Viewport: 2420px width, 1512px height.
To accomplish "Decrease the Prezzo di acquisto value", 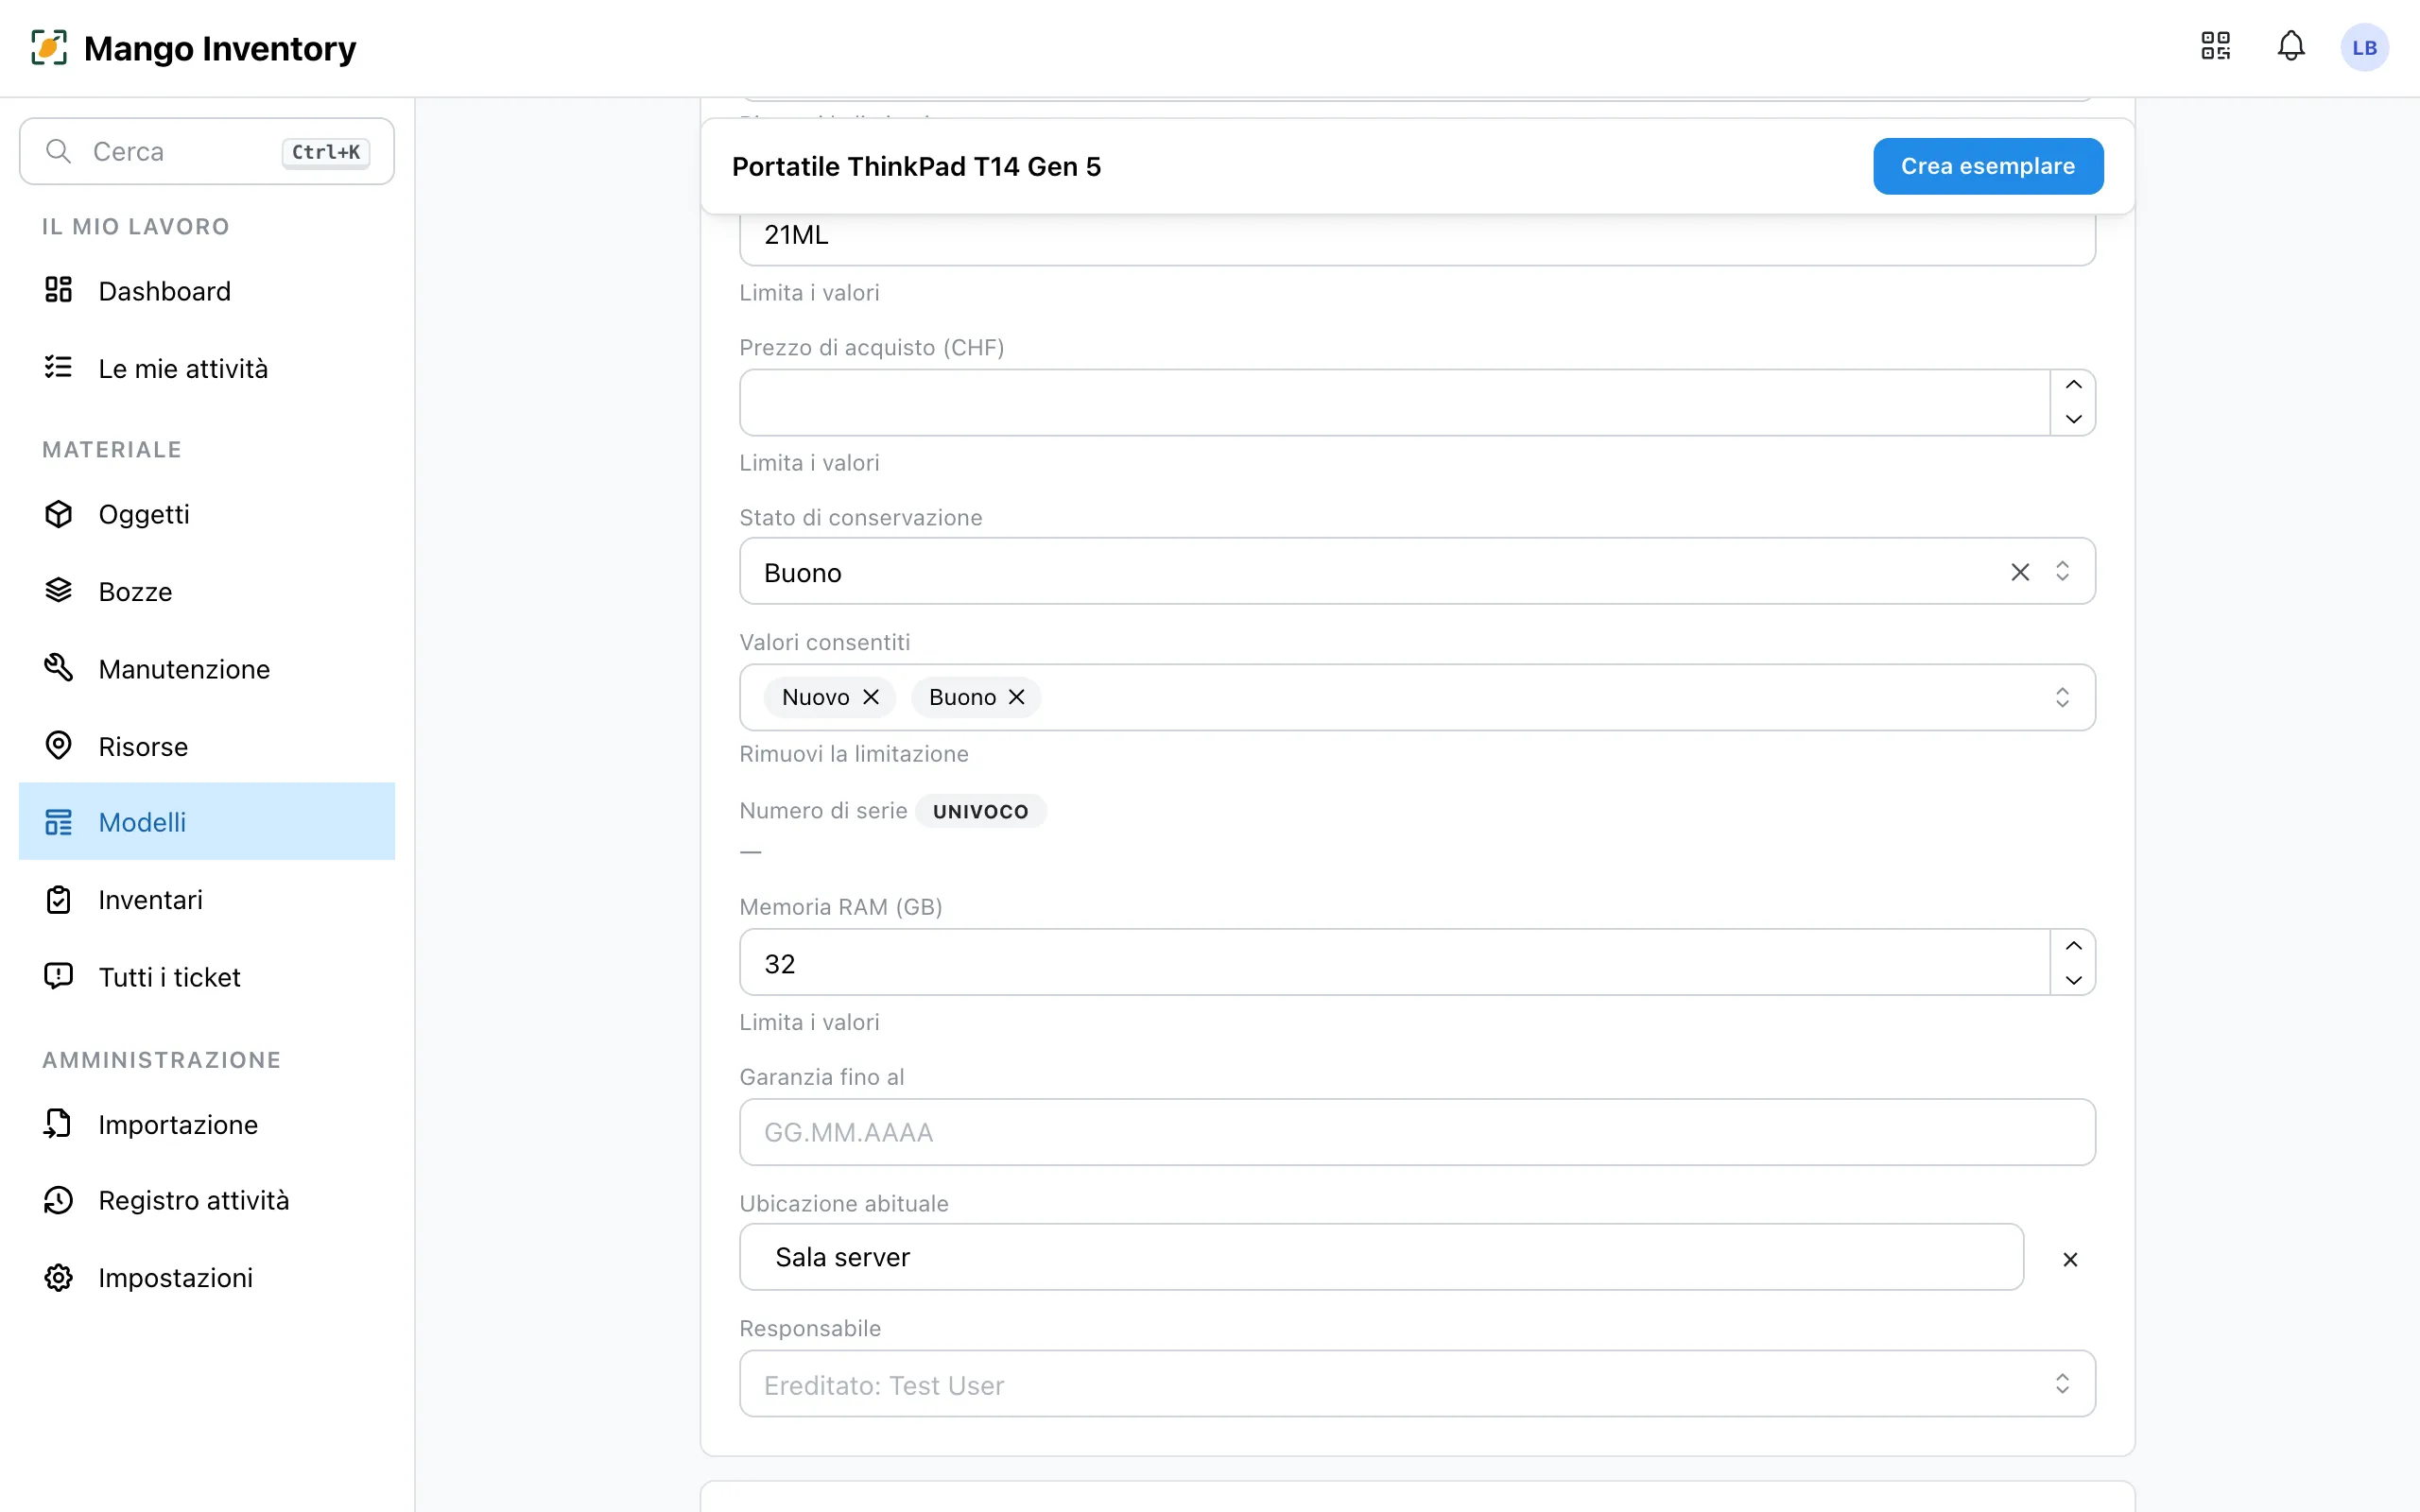I will [x=2073, y=419].
